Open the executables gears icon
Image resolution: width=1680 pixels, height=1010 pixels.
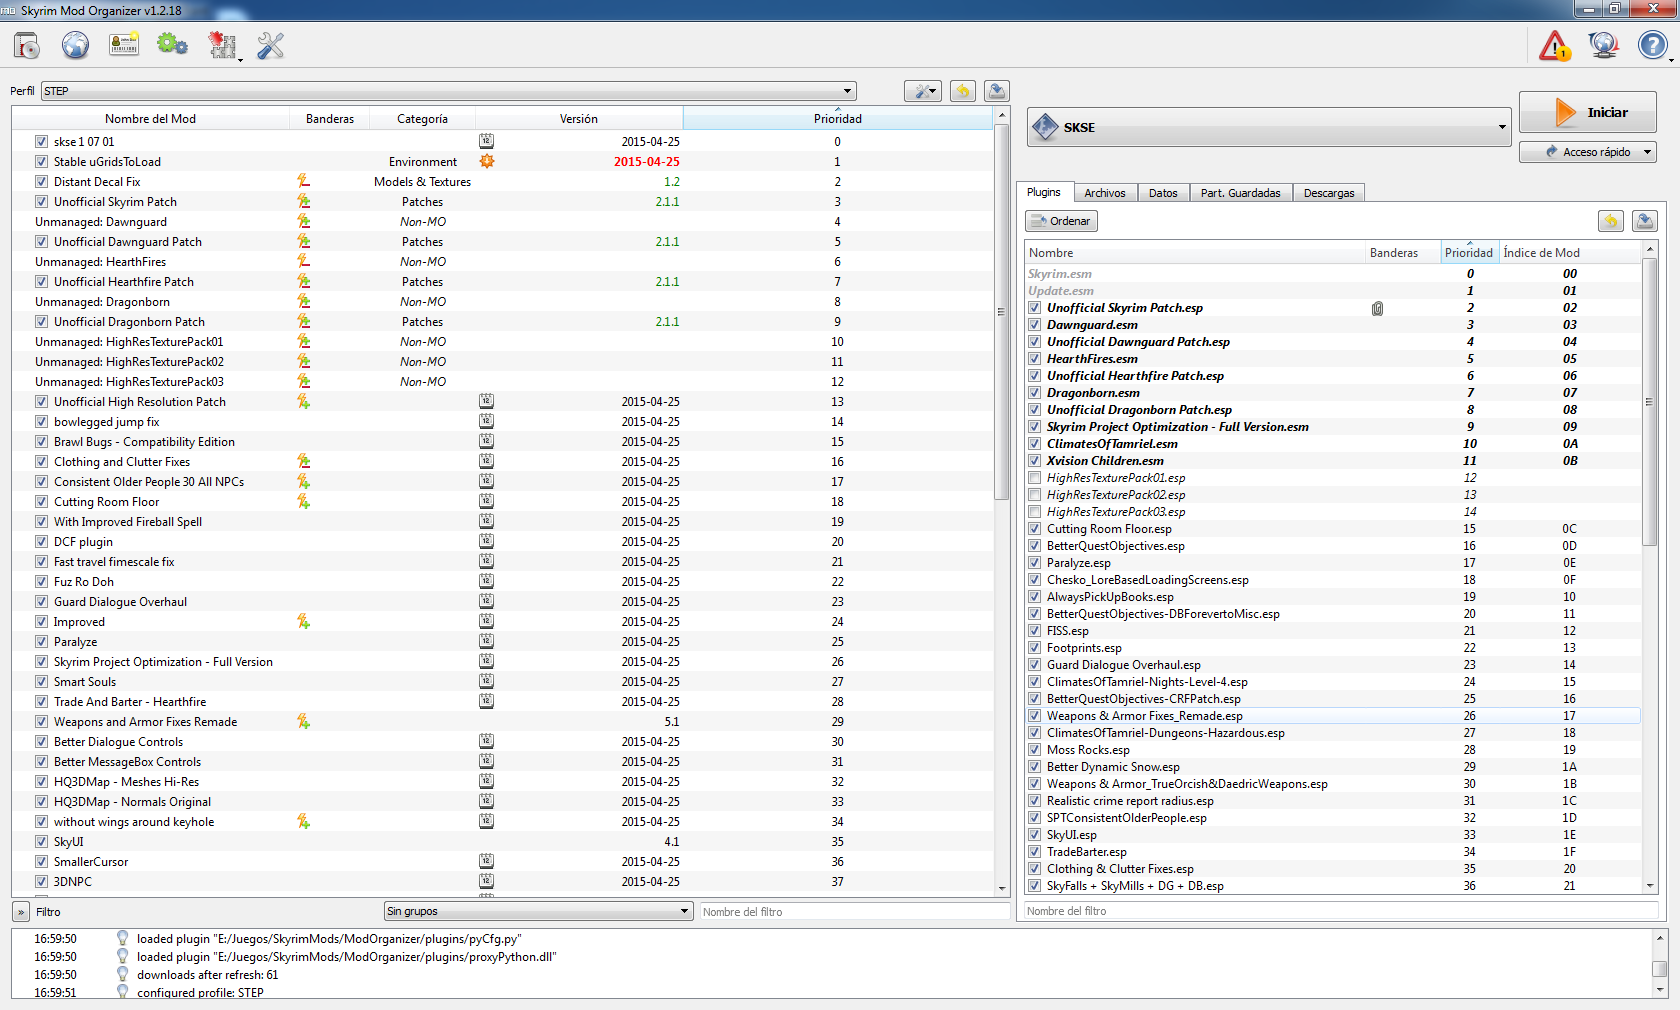click(x=172, y=46)
